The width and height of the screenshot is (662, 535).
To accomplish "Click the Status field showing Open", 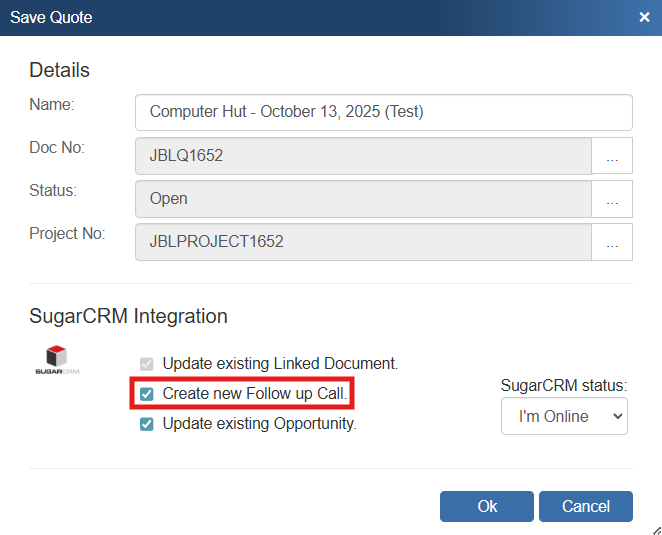I will click(x=363, y=199).
